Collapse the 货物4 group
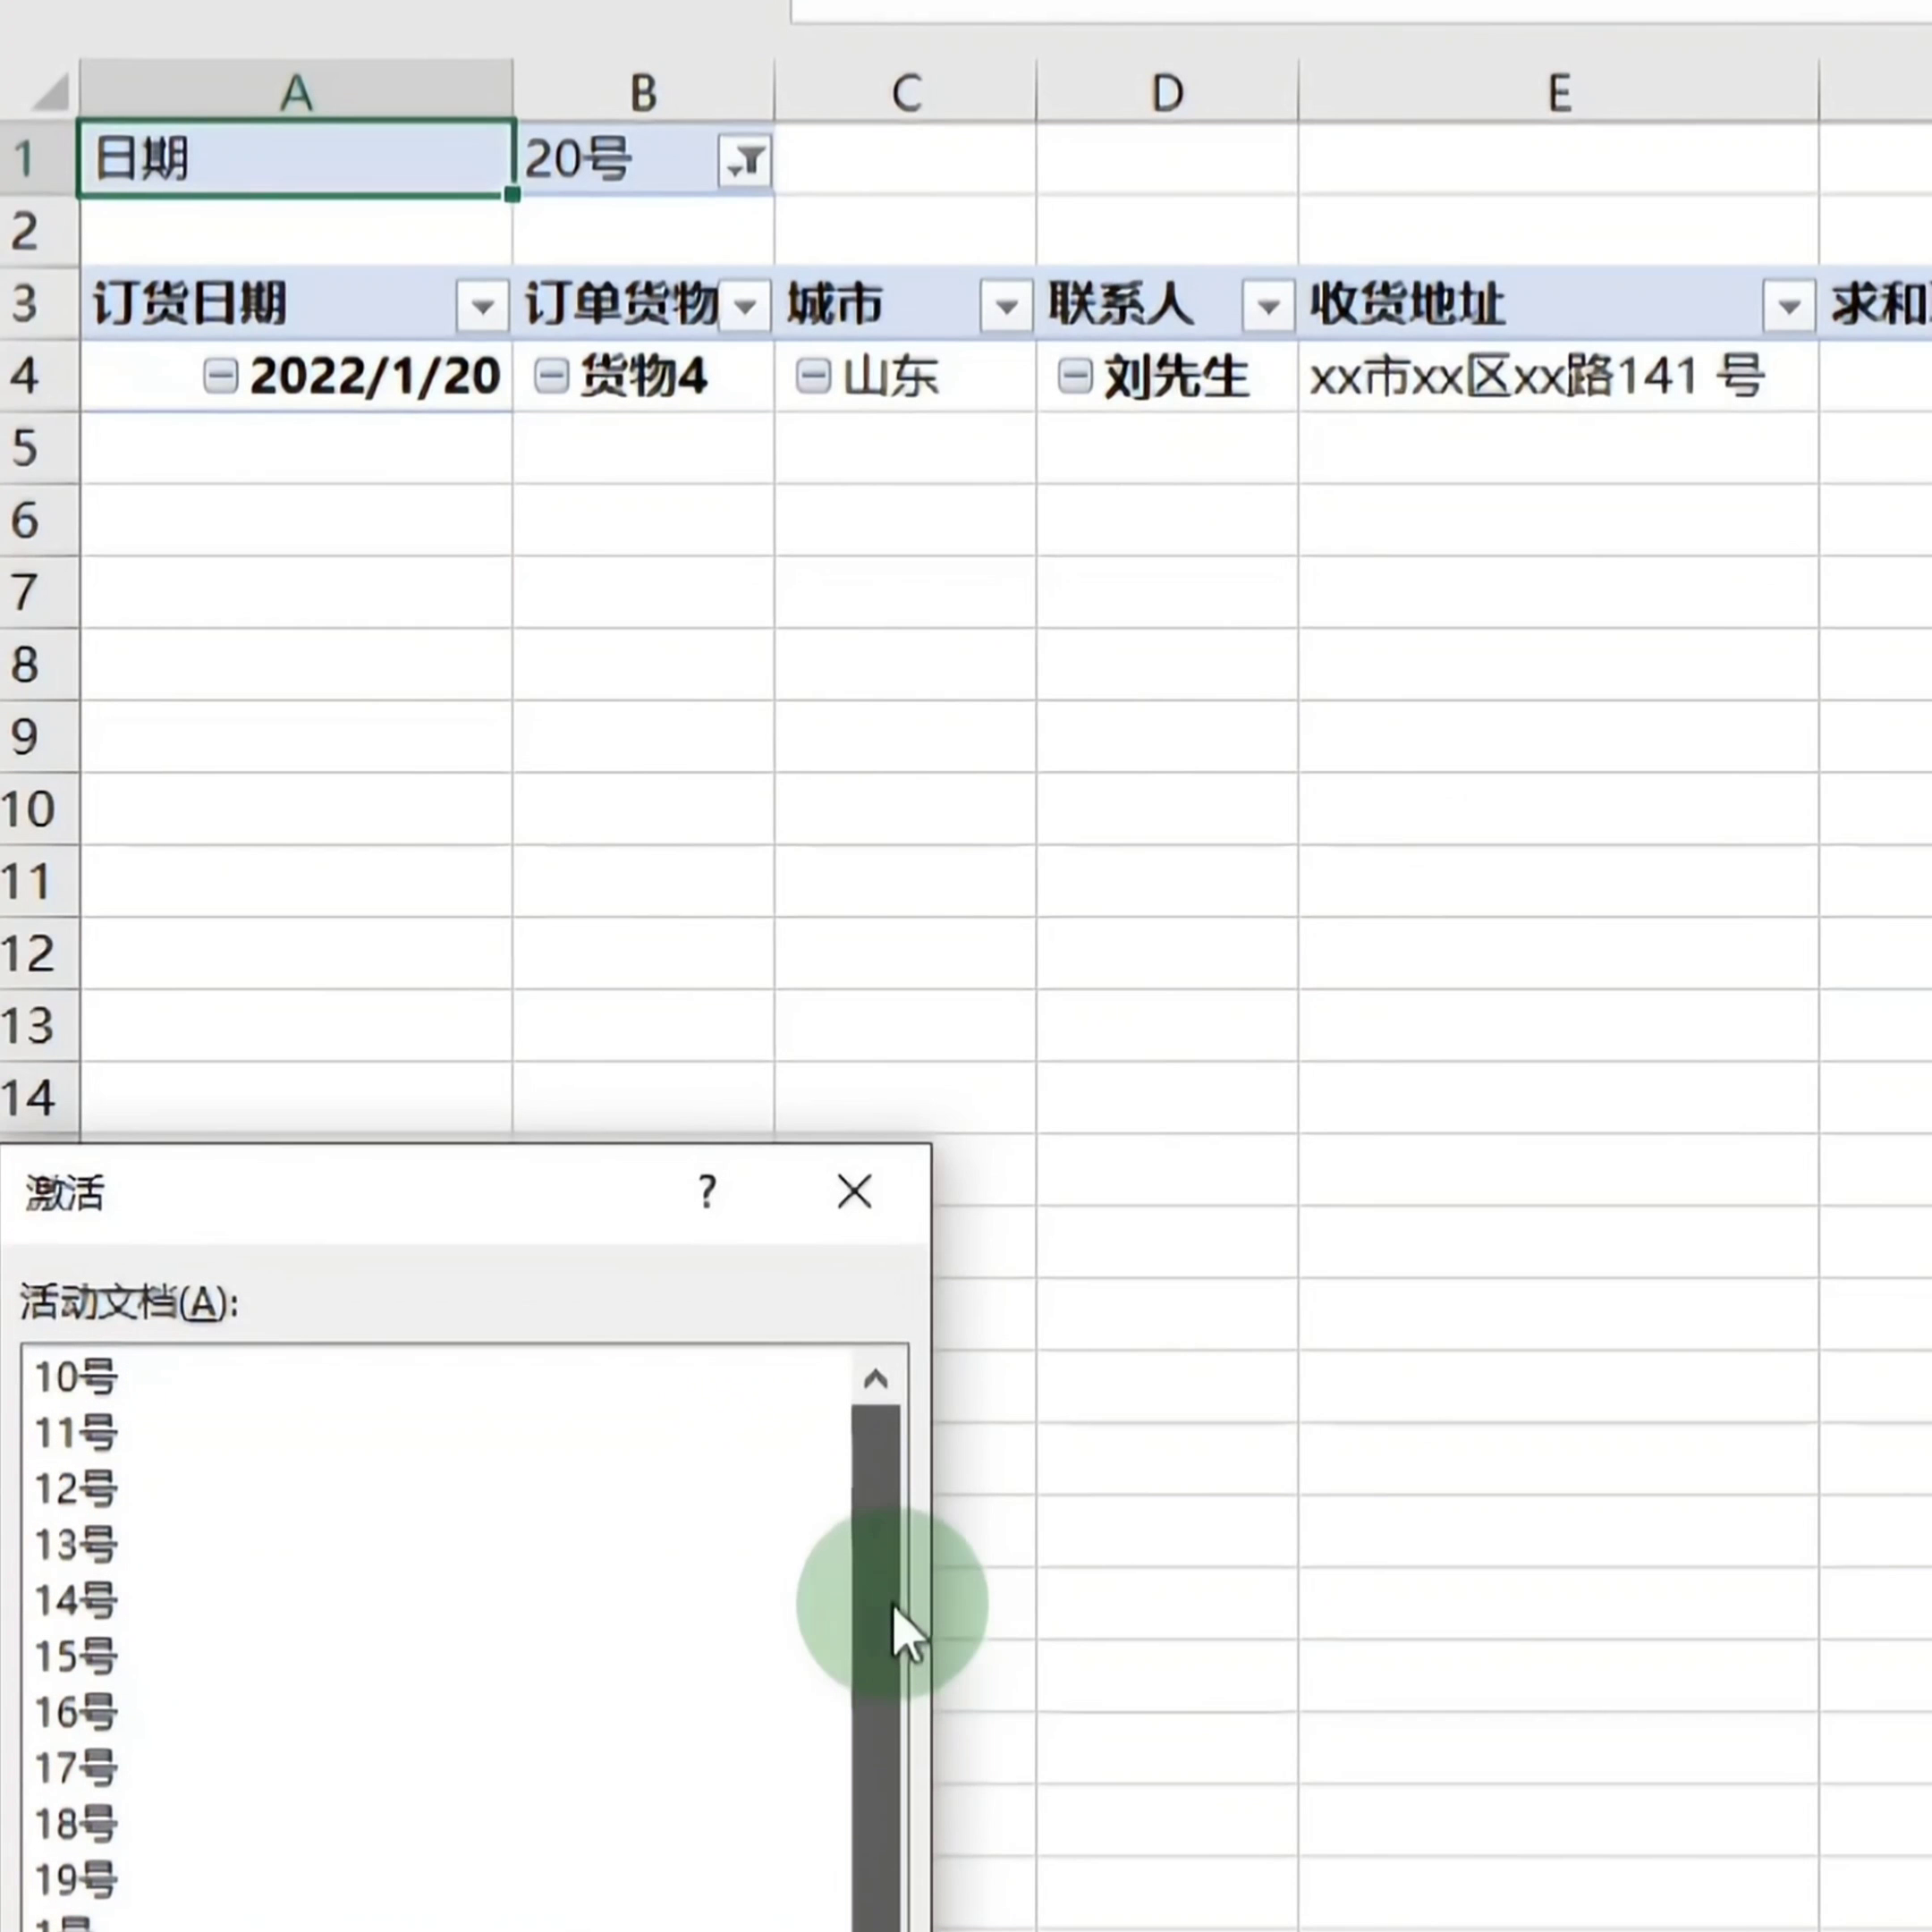Screen dimensions: 1932x1932 551,376
